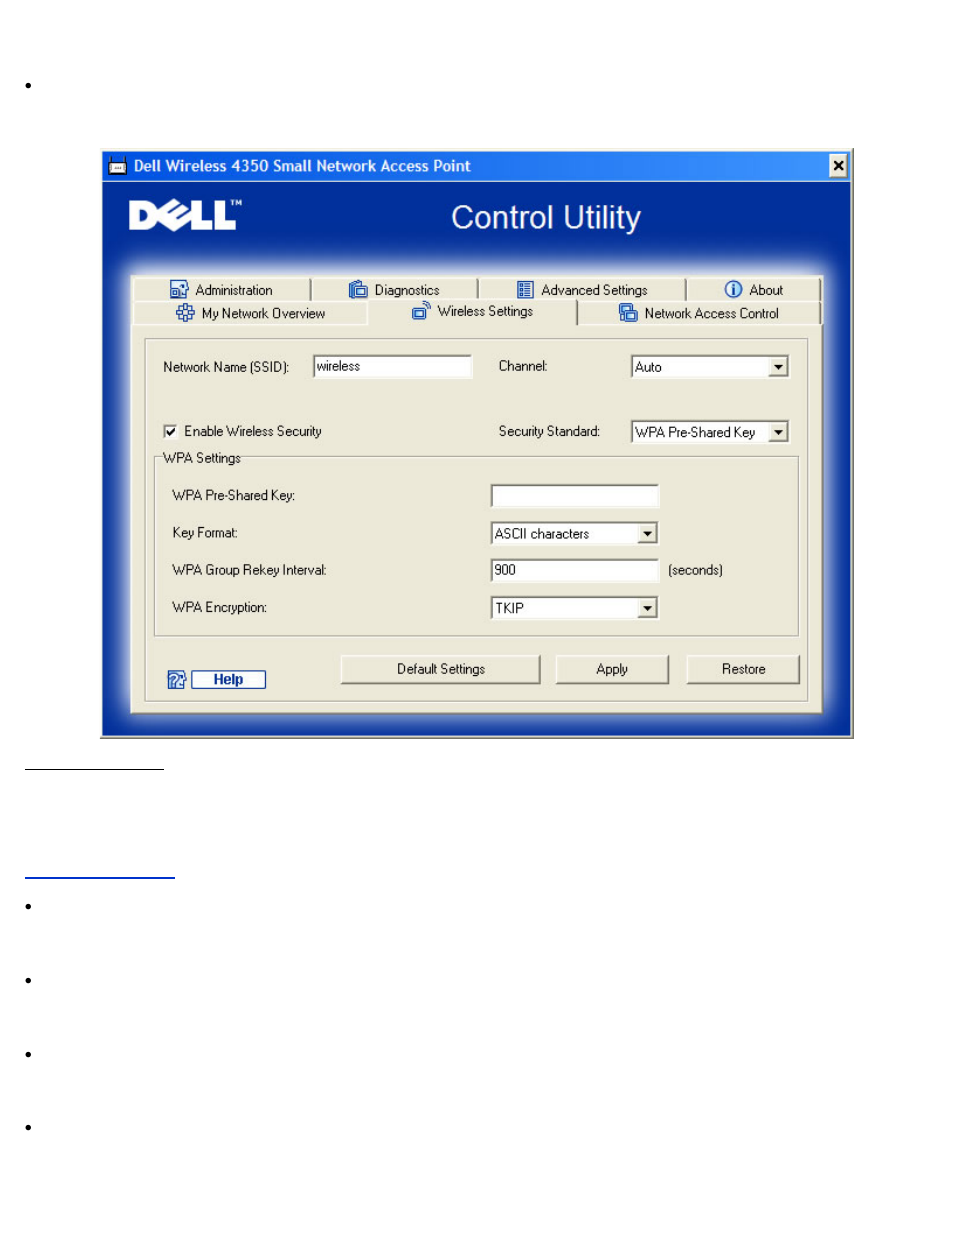The image size is (954, 1235).
Task: Open the WPA Encryption dropdown
Action: (x=647, y=608)
